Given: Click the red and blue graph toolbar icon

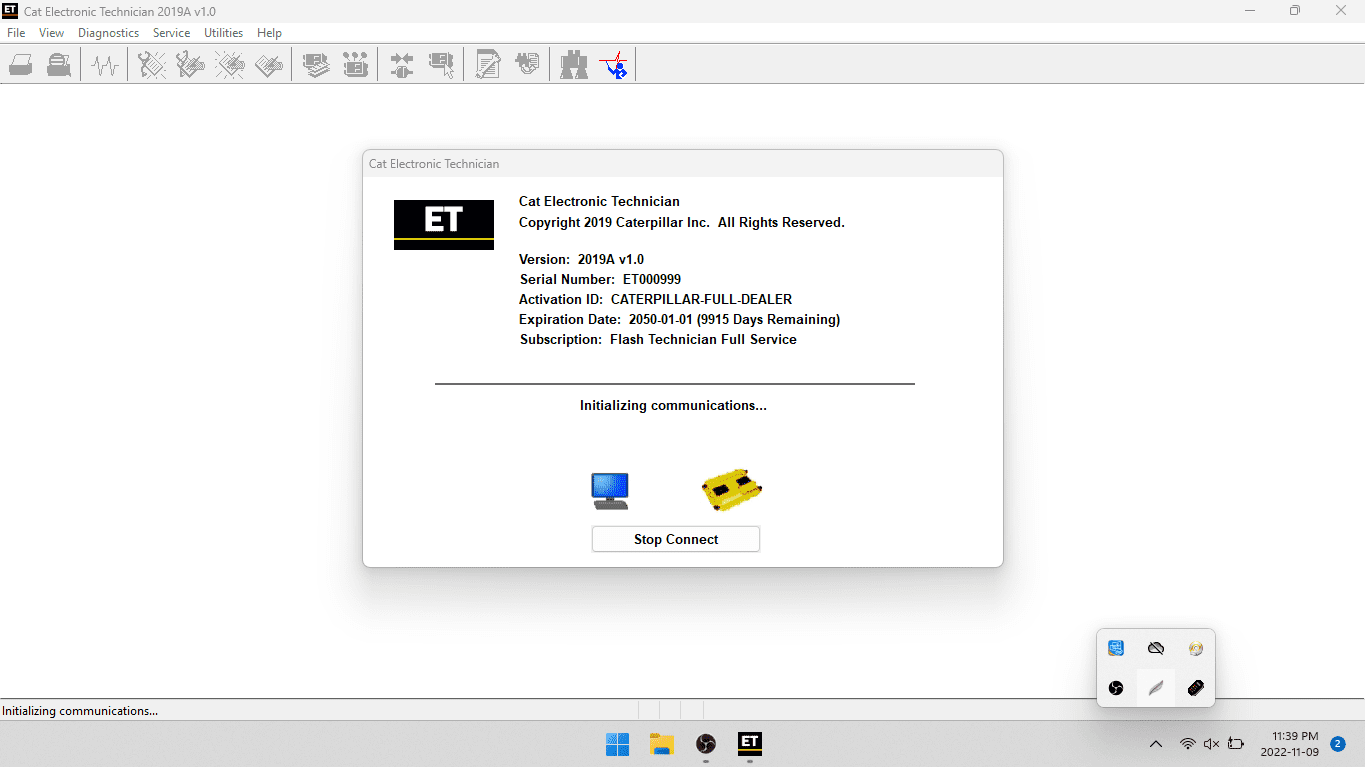Looking at the screenshot, I should [x=614, y=66].
